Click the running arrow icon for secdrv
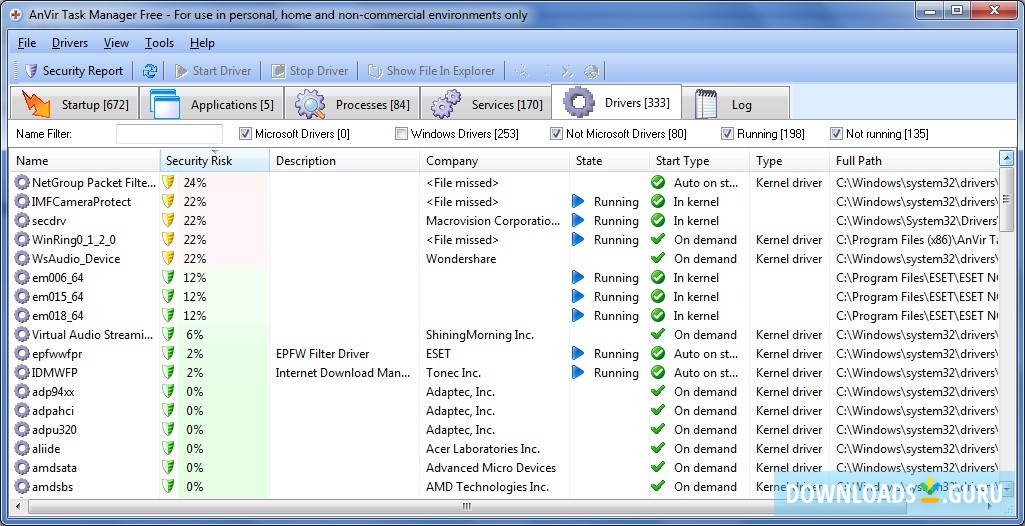The image size is (1025, 526). (x=578, y=221)
